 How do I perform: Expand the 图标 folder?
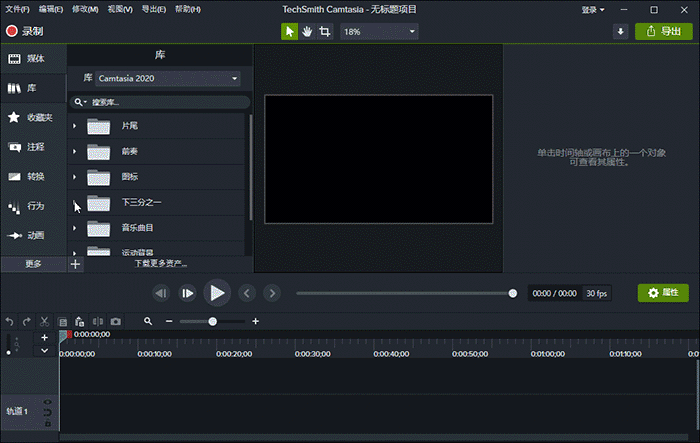pyautogui.click(x=75, y=177)
